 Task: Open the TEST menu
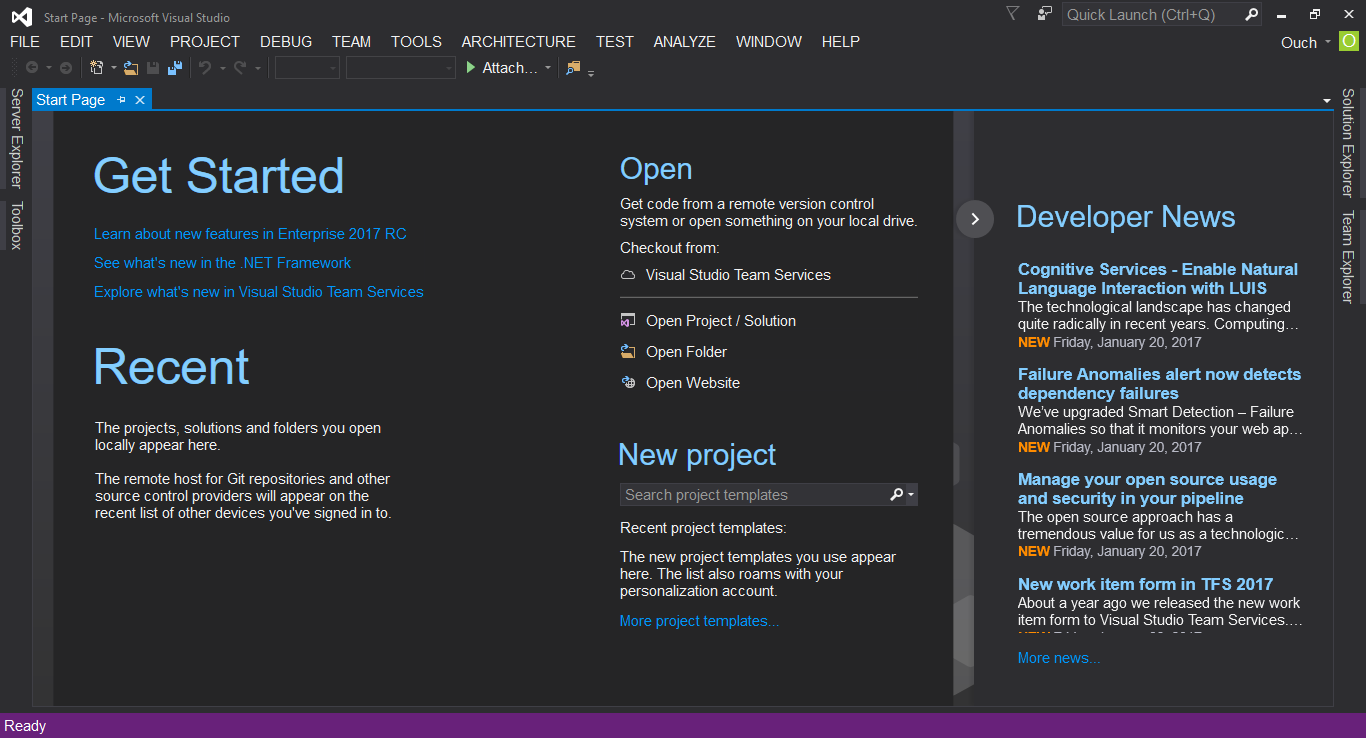click(615, 42)
